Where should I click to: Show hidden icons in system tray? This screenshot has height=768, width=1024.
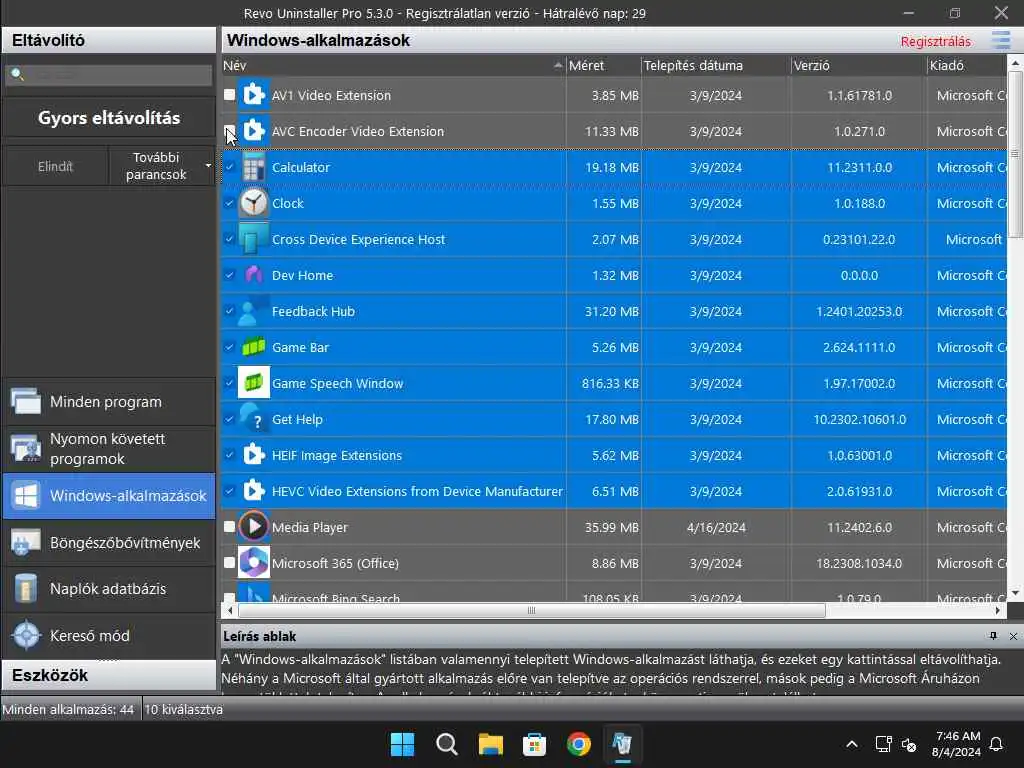(x=852, y=744)
